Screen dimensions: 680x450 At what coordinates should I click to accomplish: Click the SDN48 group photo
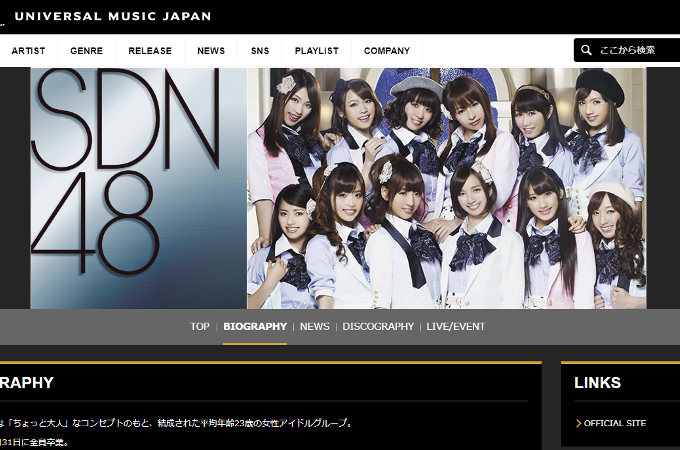tap(447, 188)
